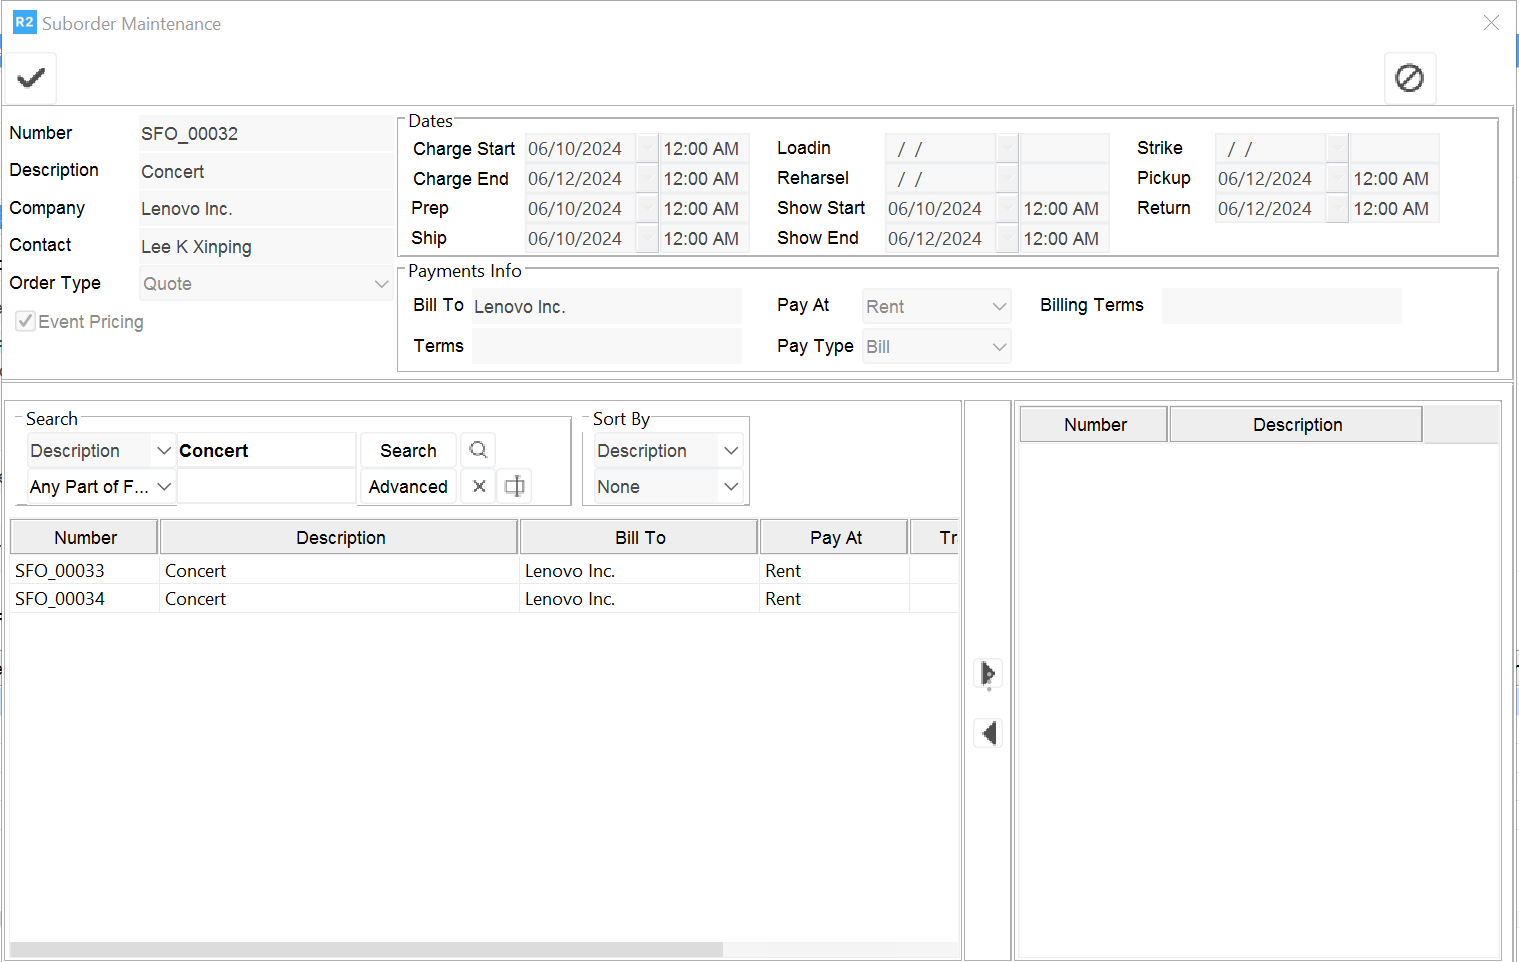Click the X clear search icon
1519x962 pixels.
click(x=479, y=486)
